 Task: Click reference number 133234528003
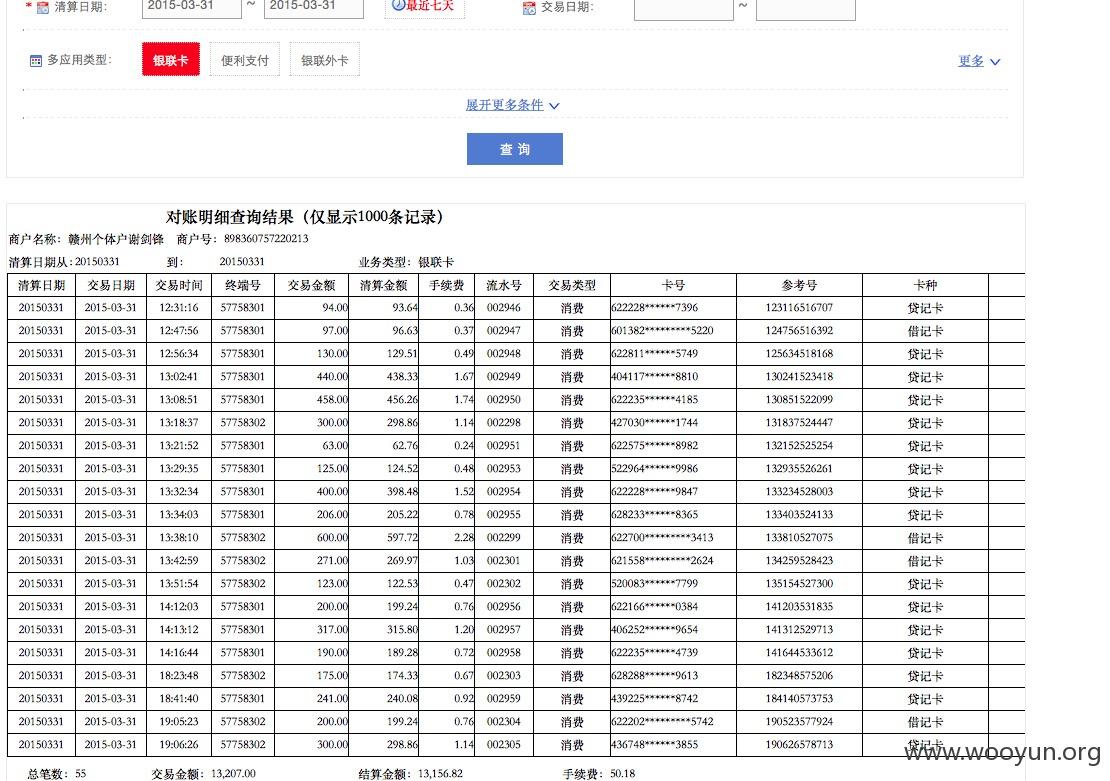pos(799,491)
